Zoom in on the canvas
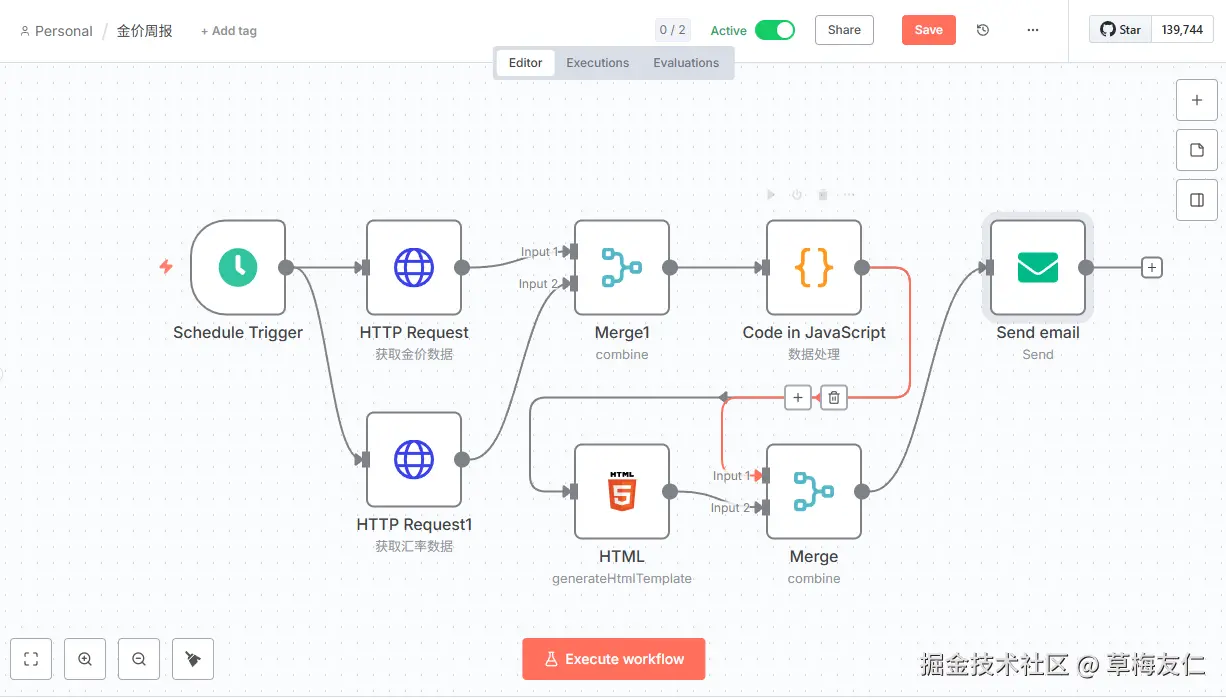Image resolution: width=1226 pixels, height=699 pixels. click(x=85, y=659)
